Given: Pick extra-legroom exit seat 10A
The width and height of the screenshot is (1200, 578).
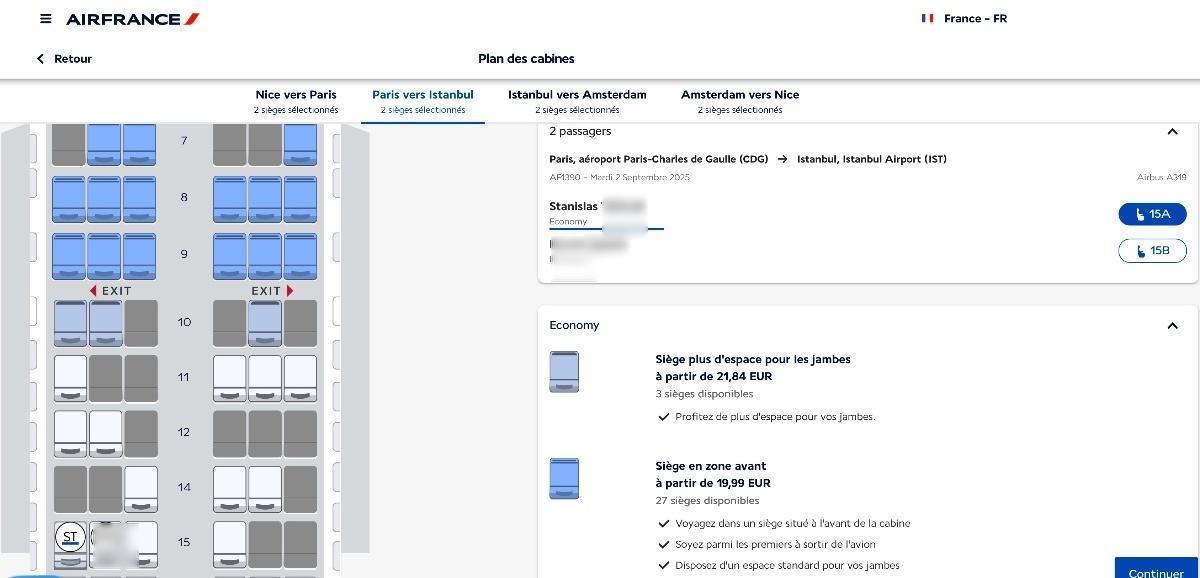Looking at the screenshot, I should (x=69, y=323).
